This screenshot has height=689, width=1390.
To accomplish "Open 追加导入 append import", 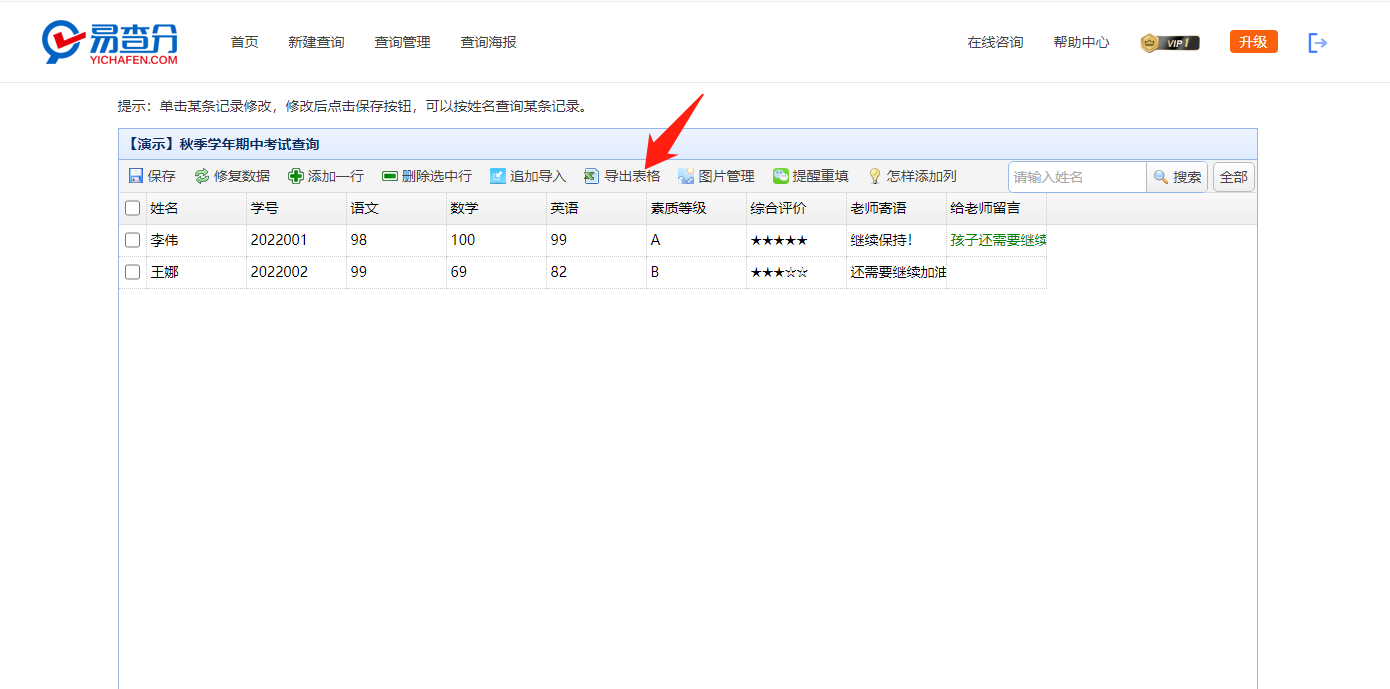I will (x=528, y=176).
